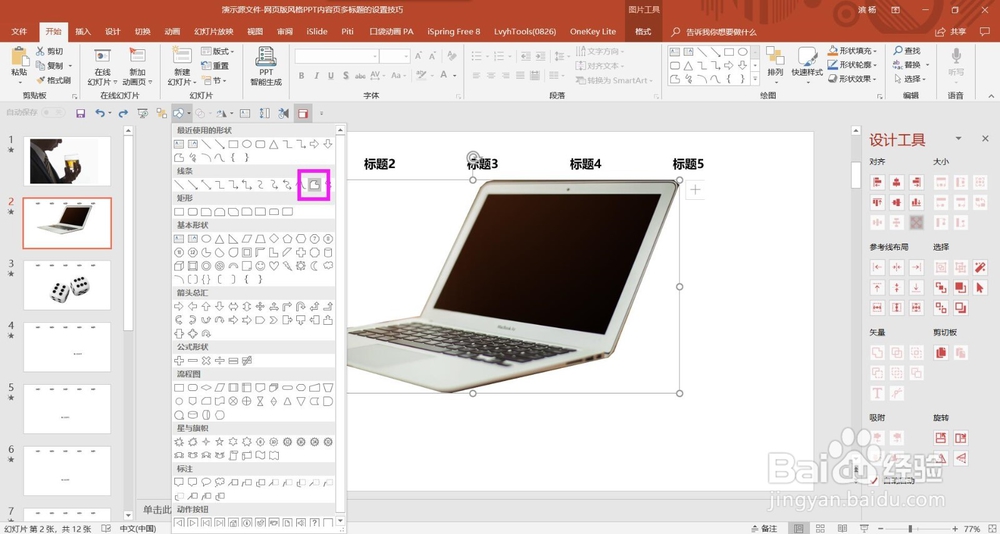
Task: Select the Right Triangle in 基本形状
Action: tap(233, 239)
